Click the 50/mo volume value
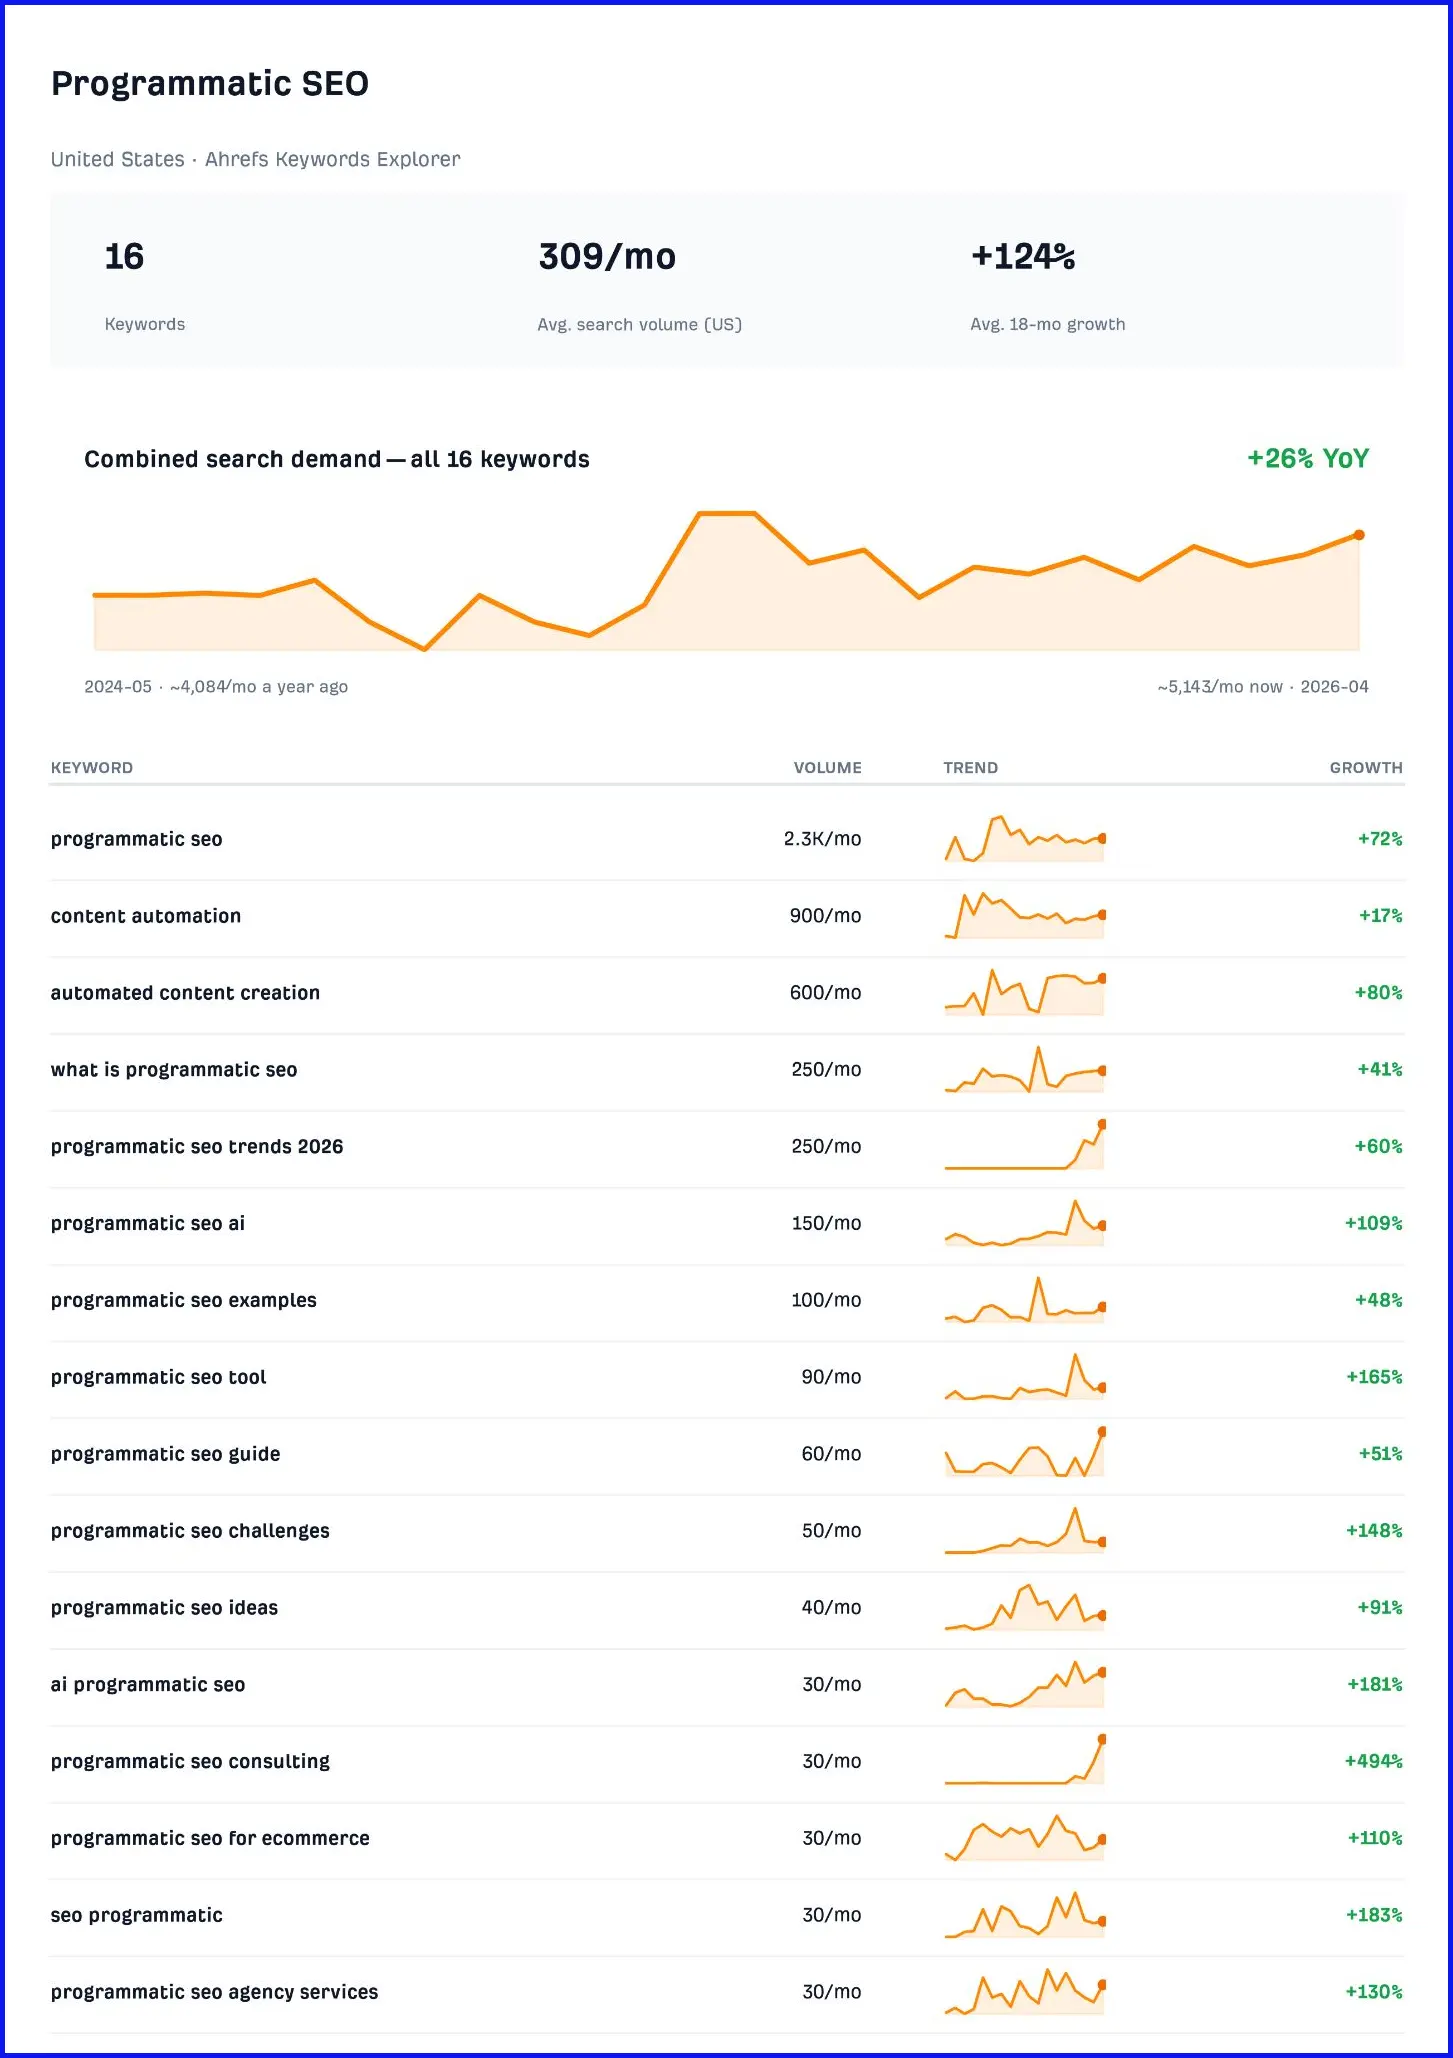Screen dimensions: 1453x2058 pos(832,1531)
